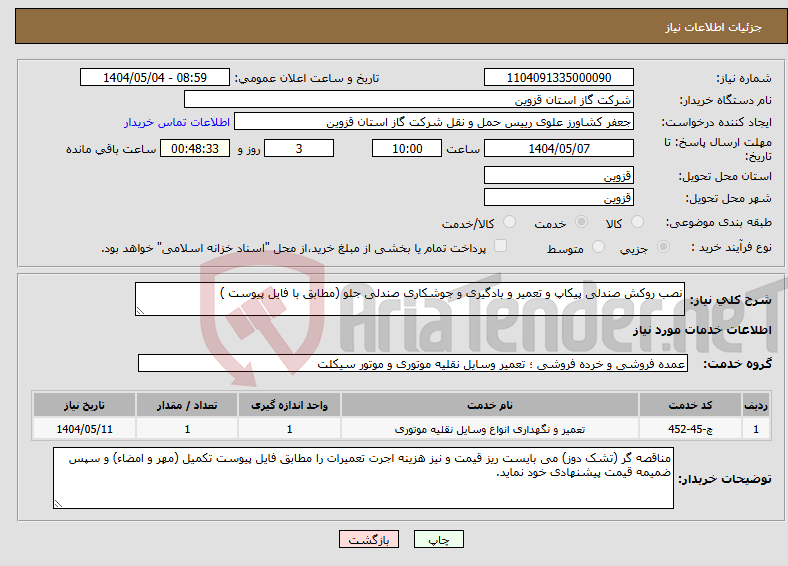Click the نام خدمت column header
Image resolution: width=788 pixels, height=566 pixels.
point(490,405)
